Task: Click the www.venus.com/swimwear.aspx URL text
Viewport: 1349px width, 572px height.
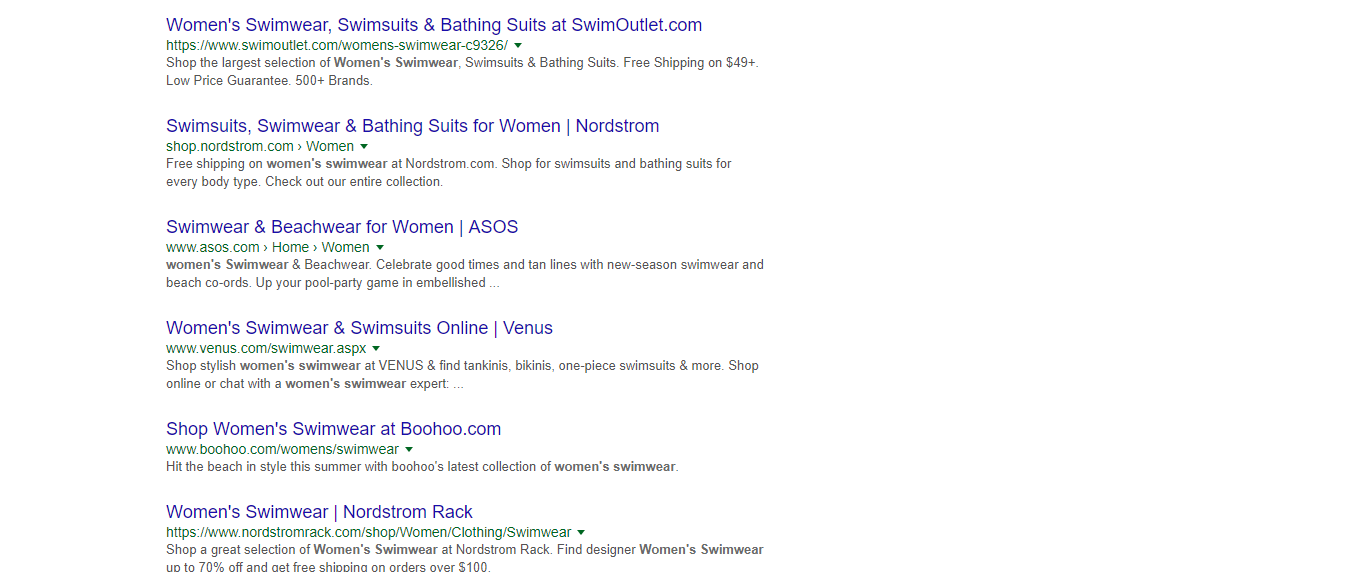Action: [266, 348]
